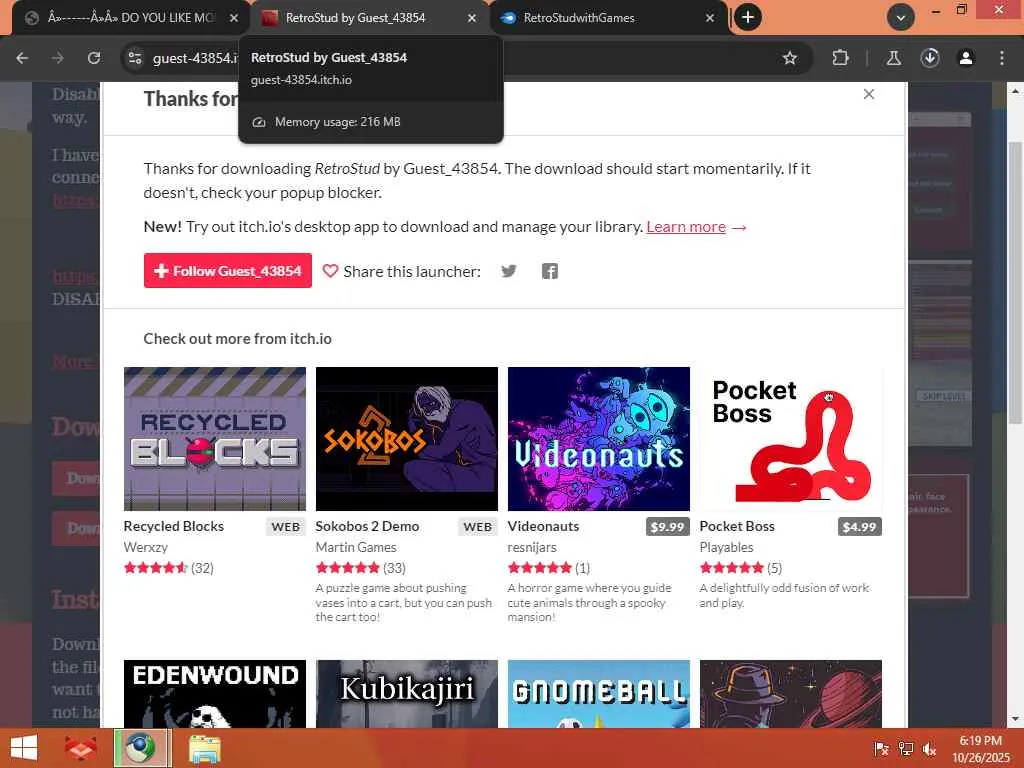The image size is (1024, 768).
Task: Open the Extensions puzzle icon
Action: coord(840,58)
